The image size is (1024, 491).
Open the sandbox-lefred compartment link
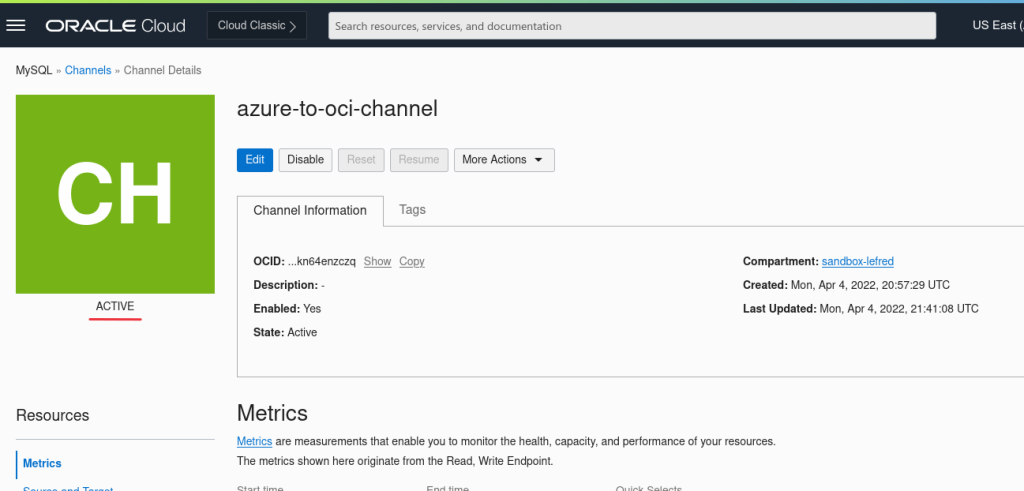[x=857, y=262]
